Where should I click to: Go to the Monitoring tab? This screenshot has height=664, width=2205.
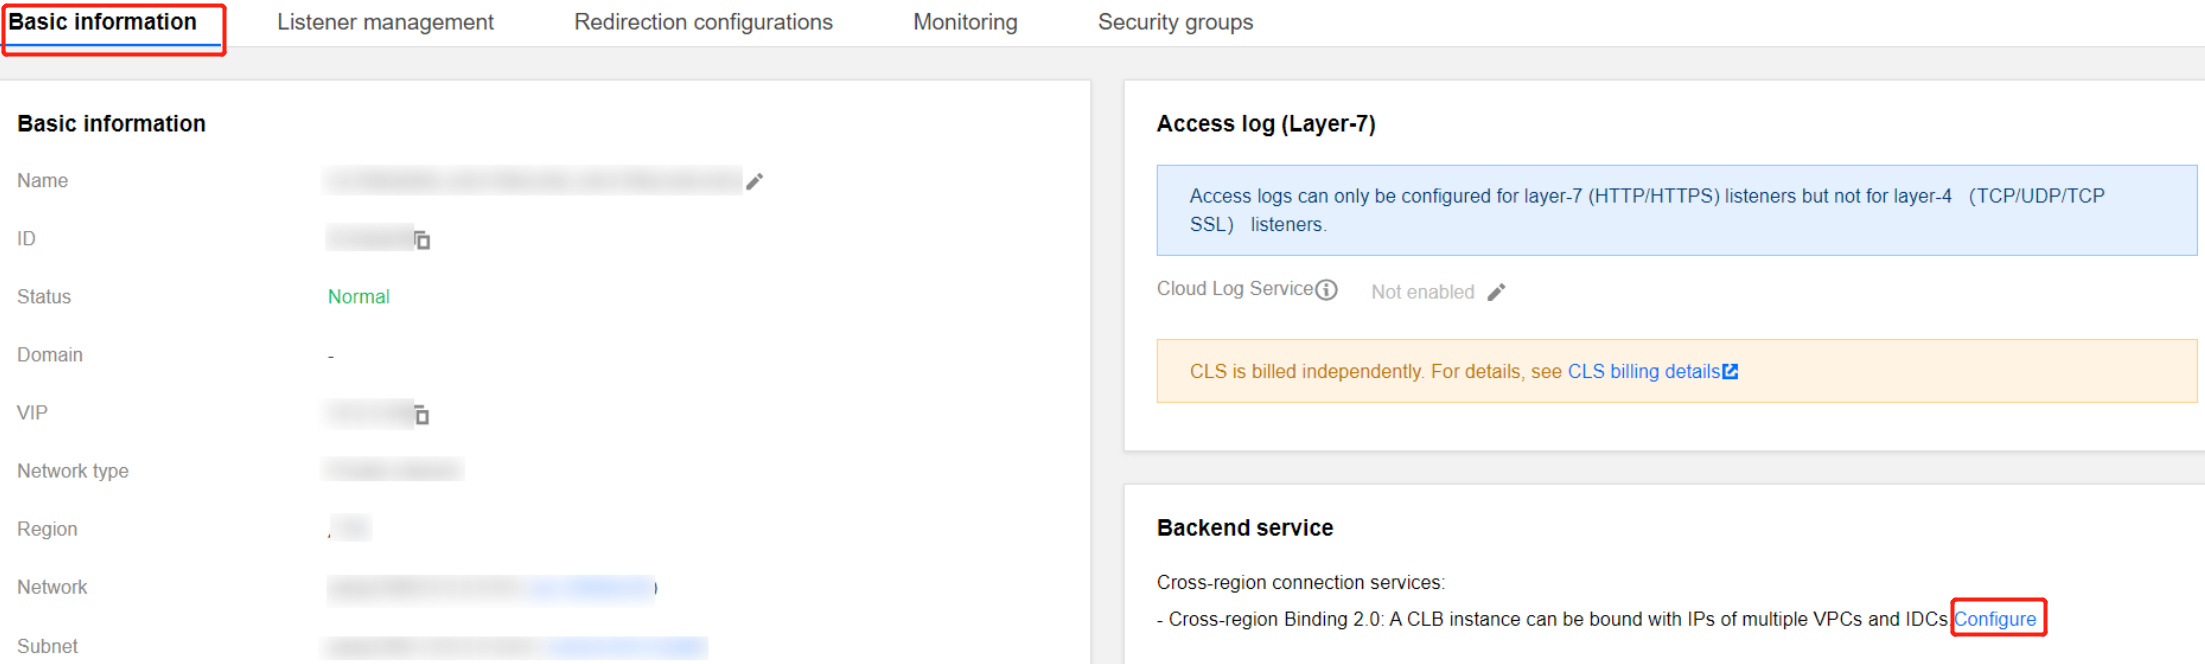click(965, 22)
